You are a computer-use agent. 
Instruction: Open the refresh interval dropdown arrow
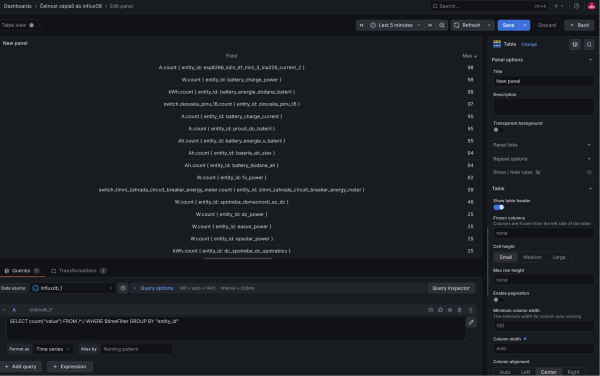pos(489,25)
